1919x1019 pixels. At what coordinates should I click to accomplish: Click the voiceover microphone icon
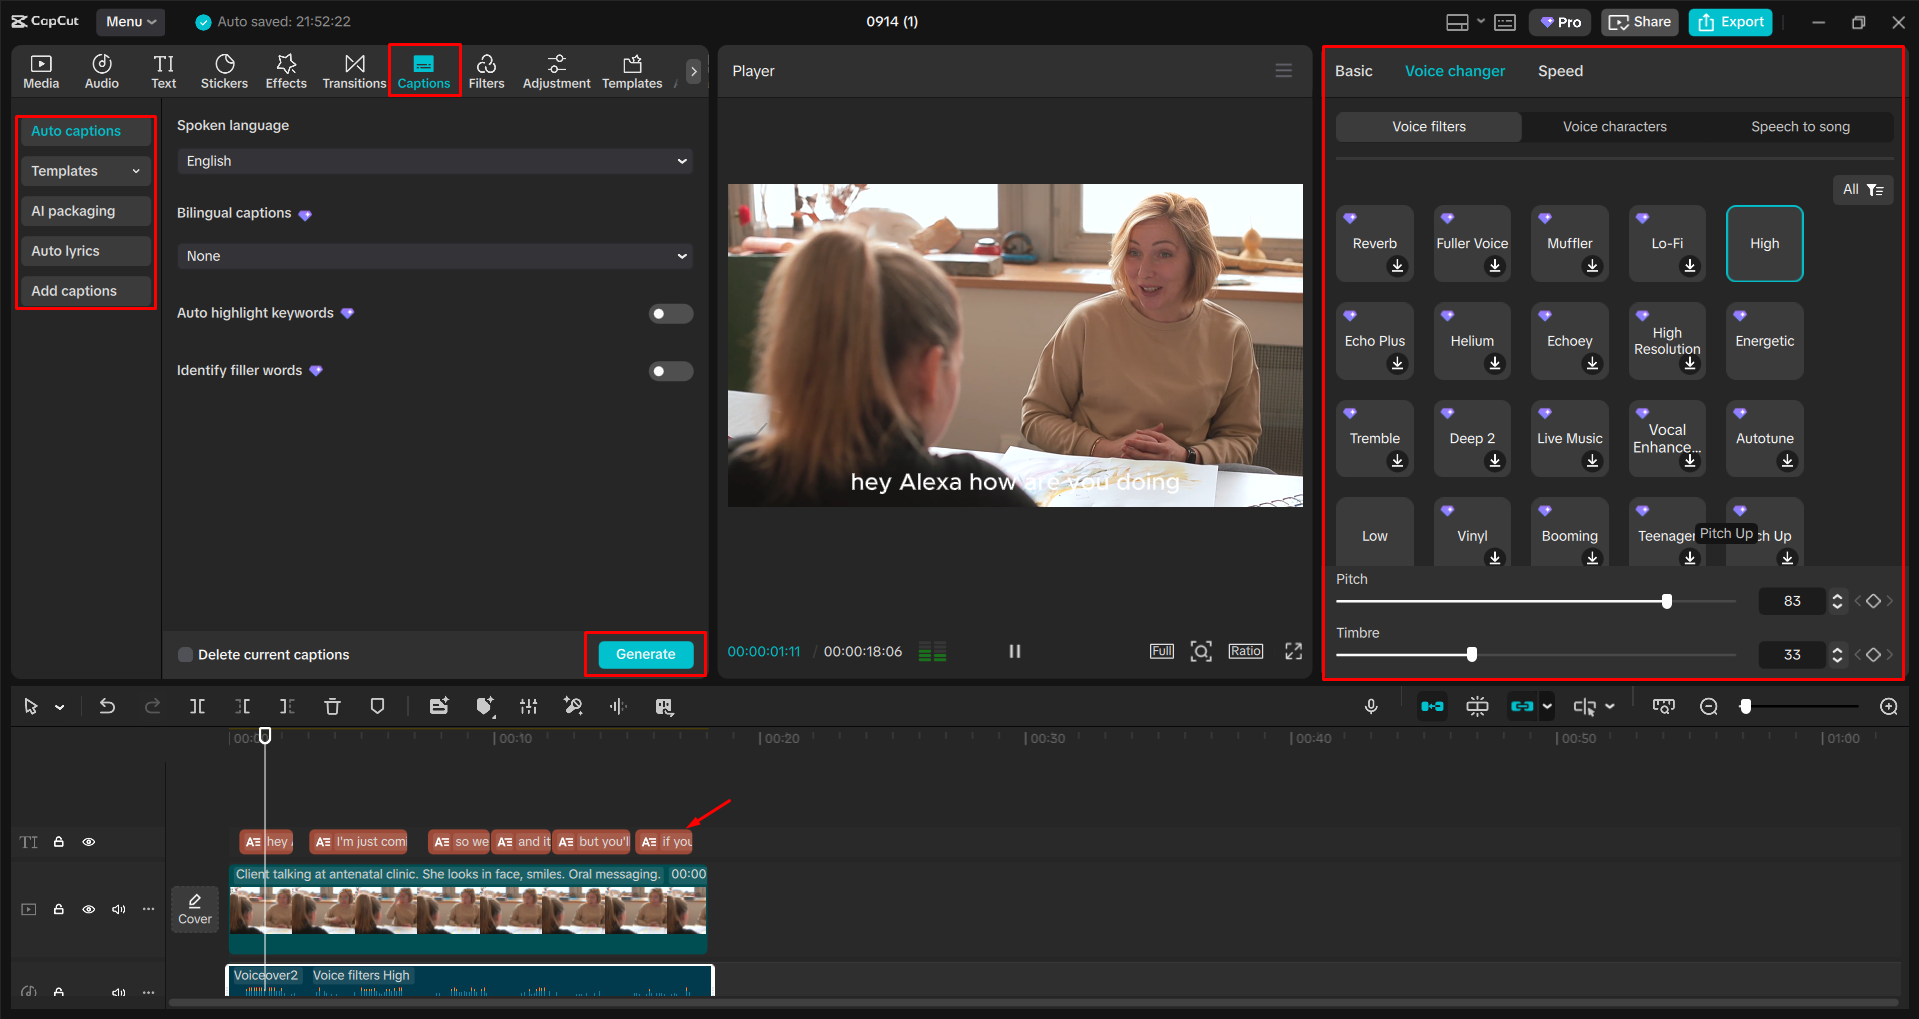1370,706
